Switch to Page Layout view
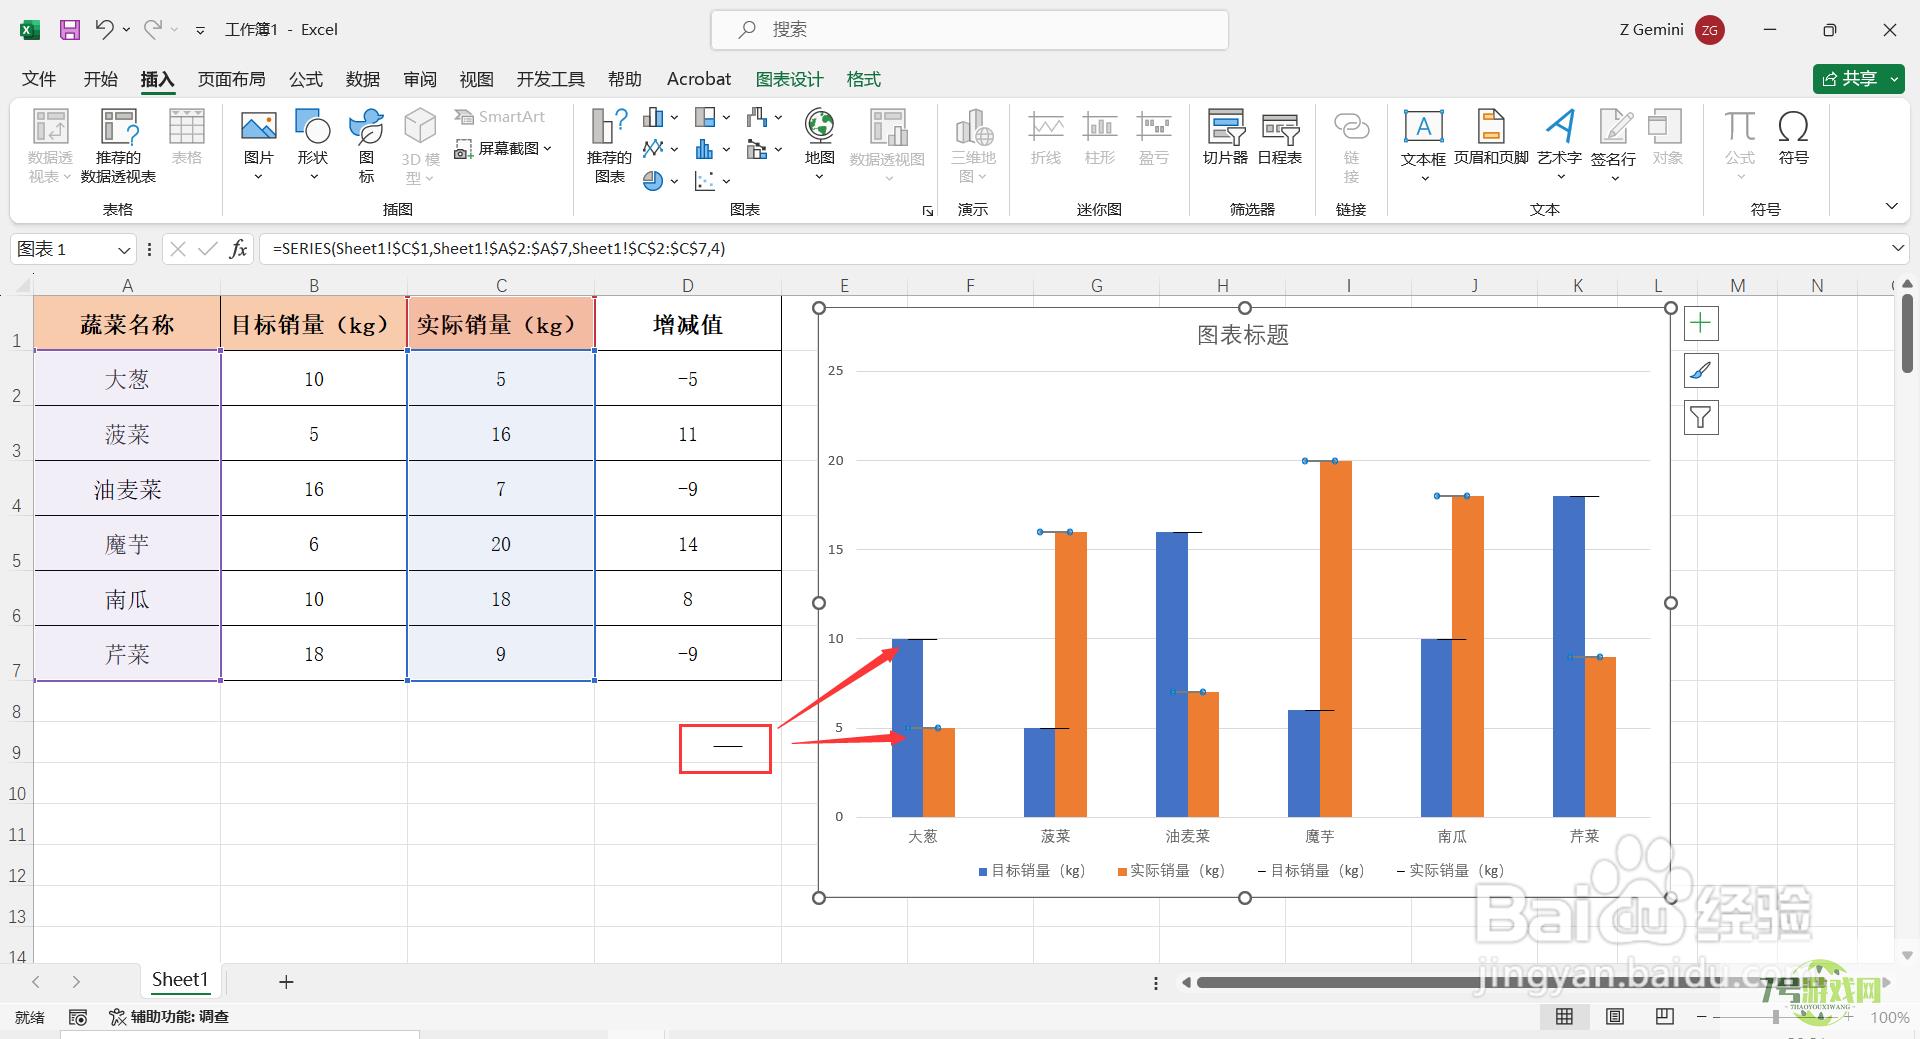Image resolution: width=1920 pixels, height=1039 pixels. click(1614, 1017)
